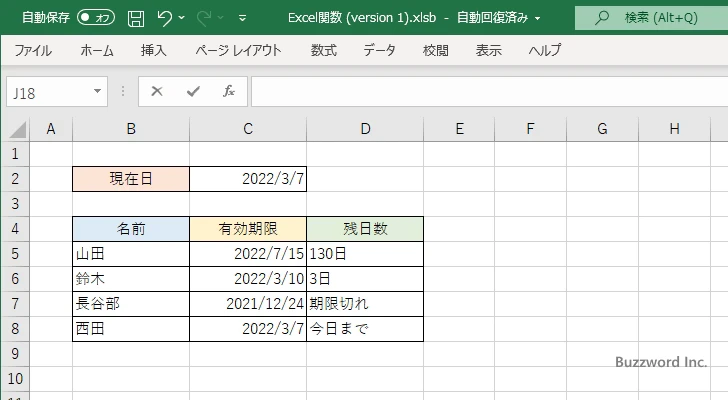Image resolution: width=728 pixels, height=400 pixels.
Task: Click into the formula bar input
Action: point(489,91)
